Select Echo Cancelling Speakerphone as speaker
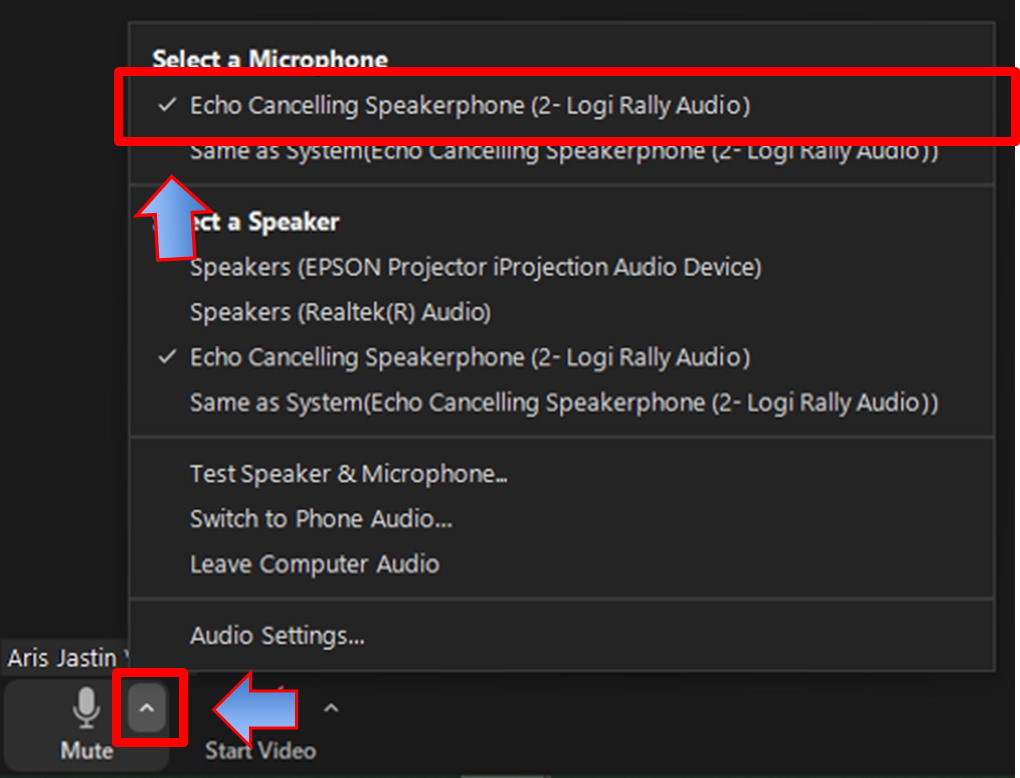The image size is (1020, 778). (470, 357)
